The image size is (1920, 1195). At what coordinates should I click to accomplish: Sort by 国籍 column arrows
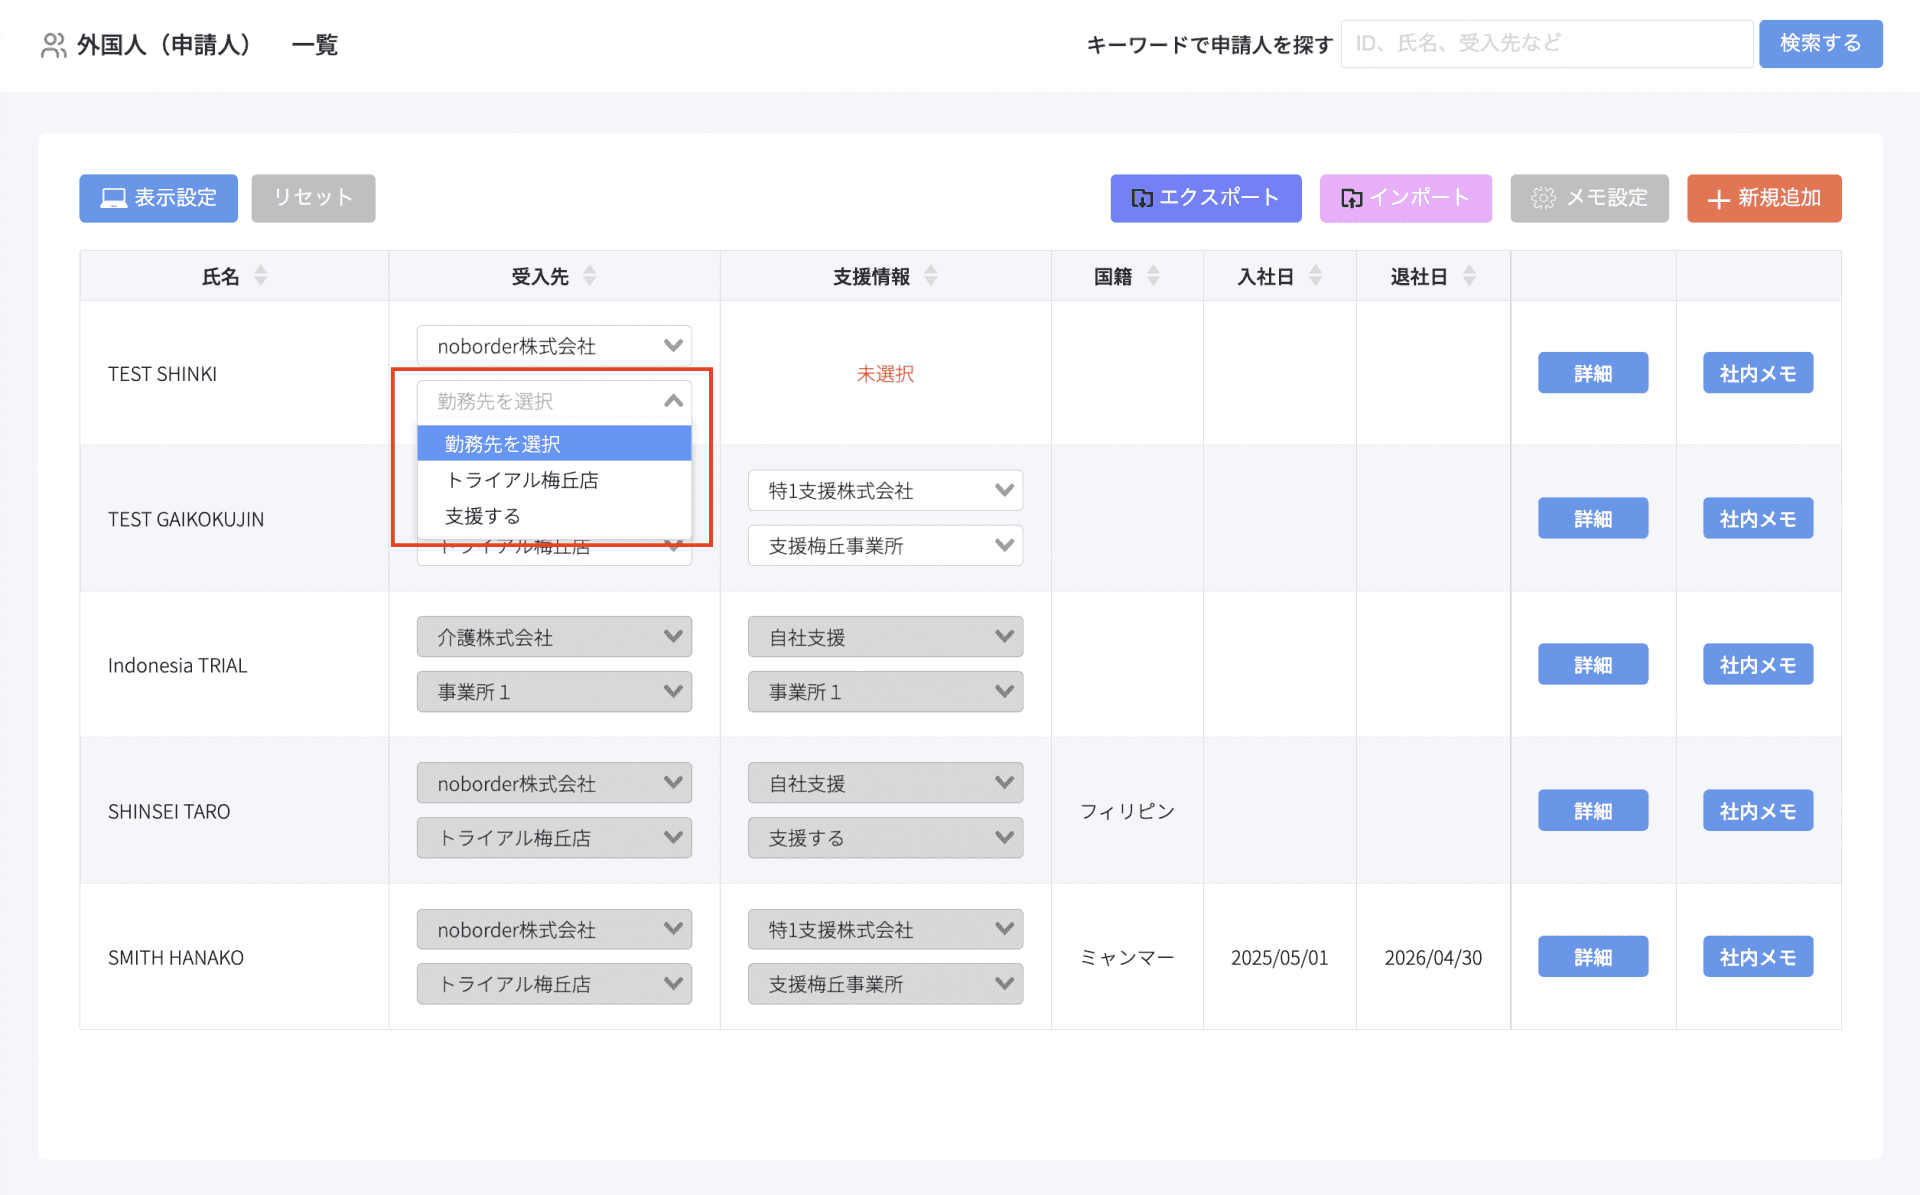pos(1154,275)
